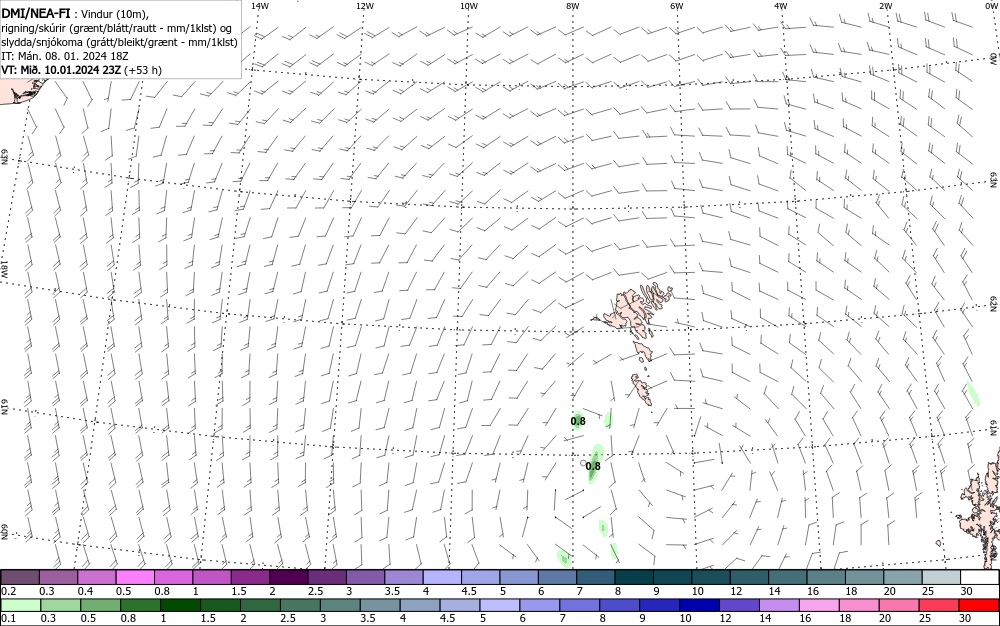This screenshot has width=1000, height=626.
Task: Click the 2W longitude label
Action: point(885,6)
